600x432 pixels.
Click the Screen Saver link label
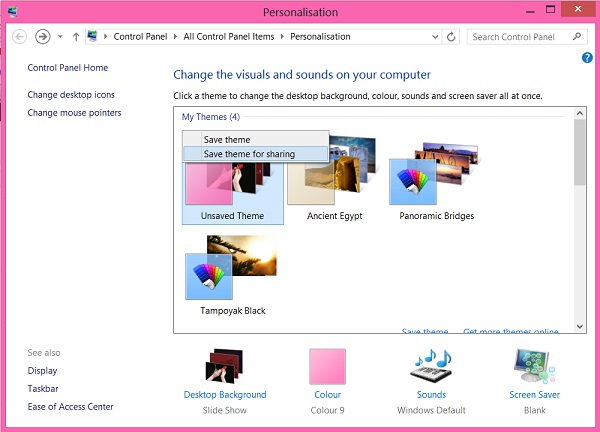click(534, 395)
